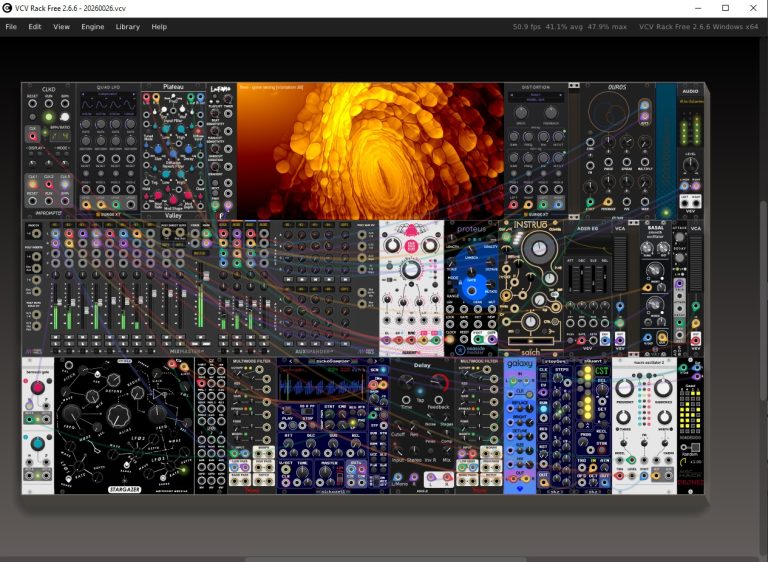Screen dimensions: 768x562
Task: Open the audio device selector on Audio module
Action: click(691, 101)
